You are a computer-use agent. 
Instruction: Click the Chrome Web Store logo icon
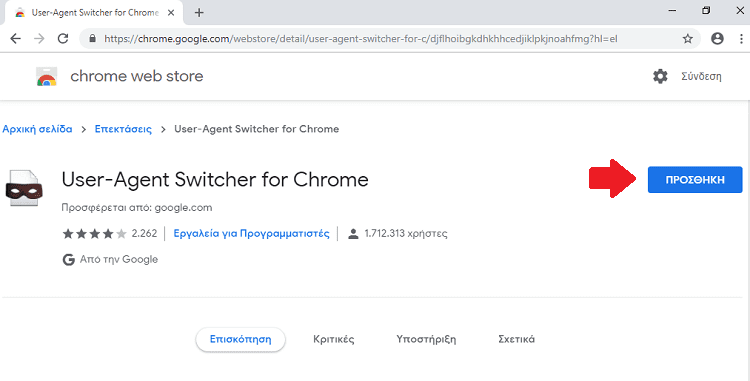(x=46, y=76)
